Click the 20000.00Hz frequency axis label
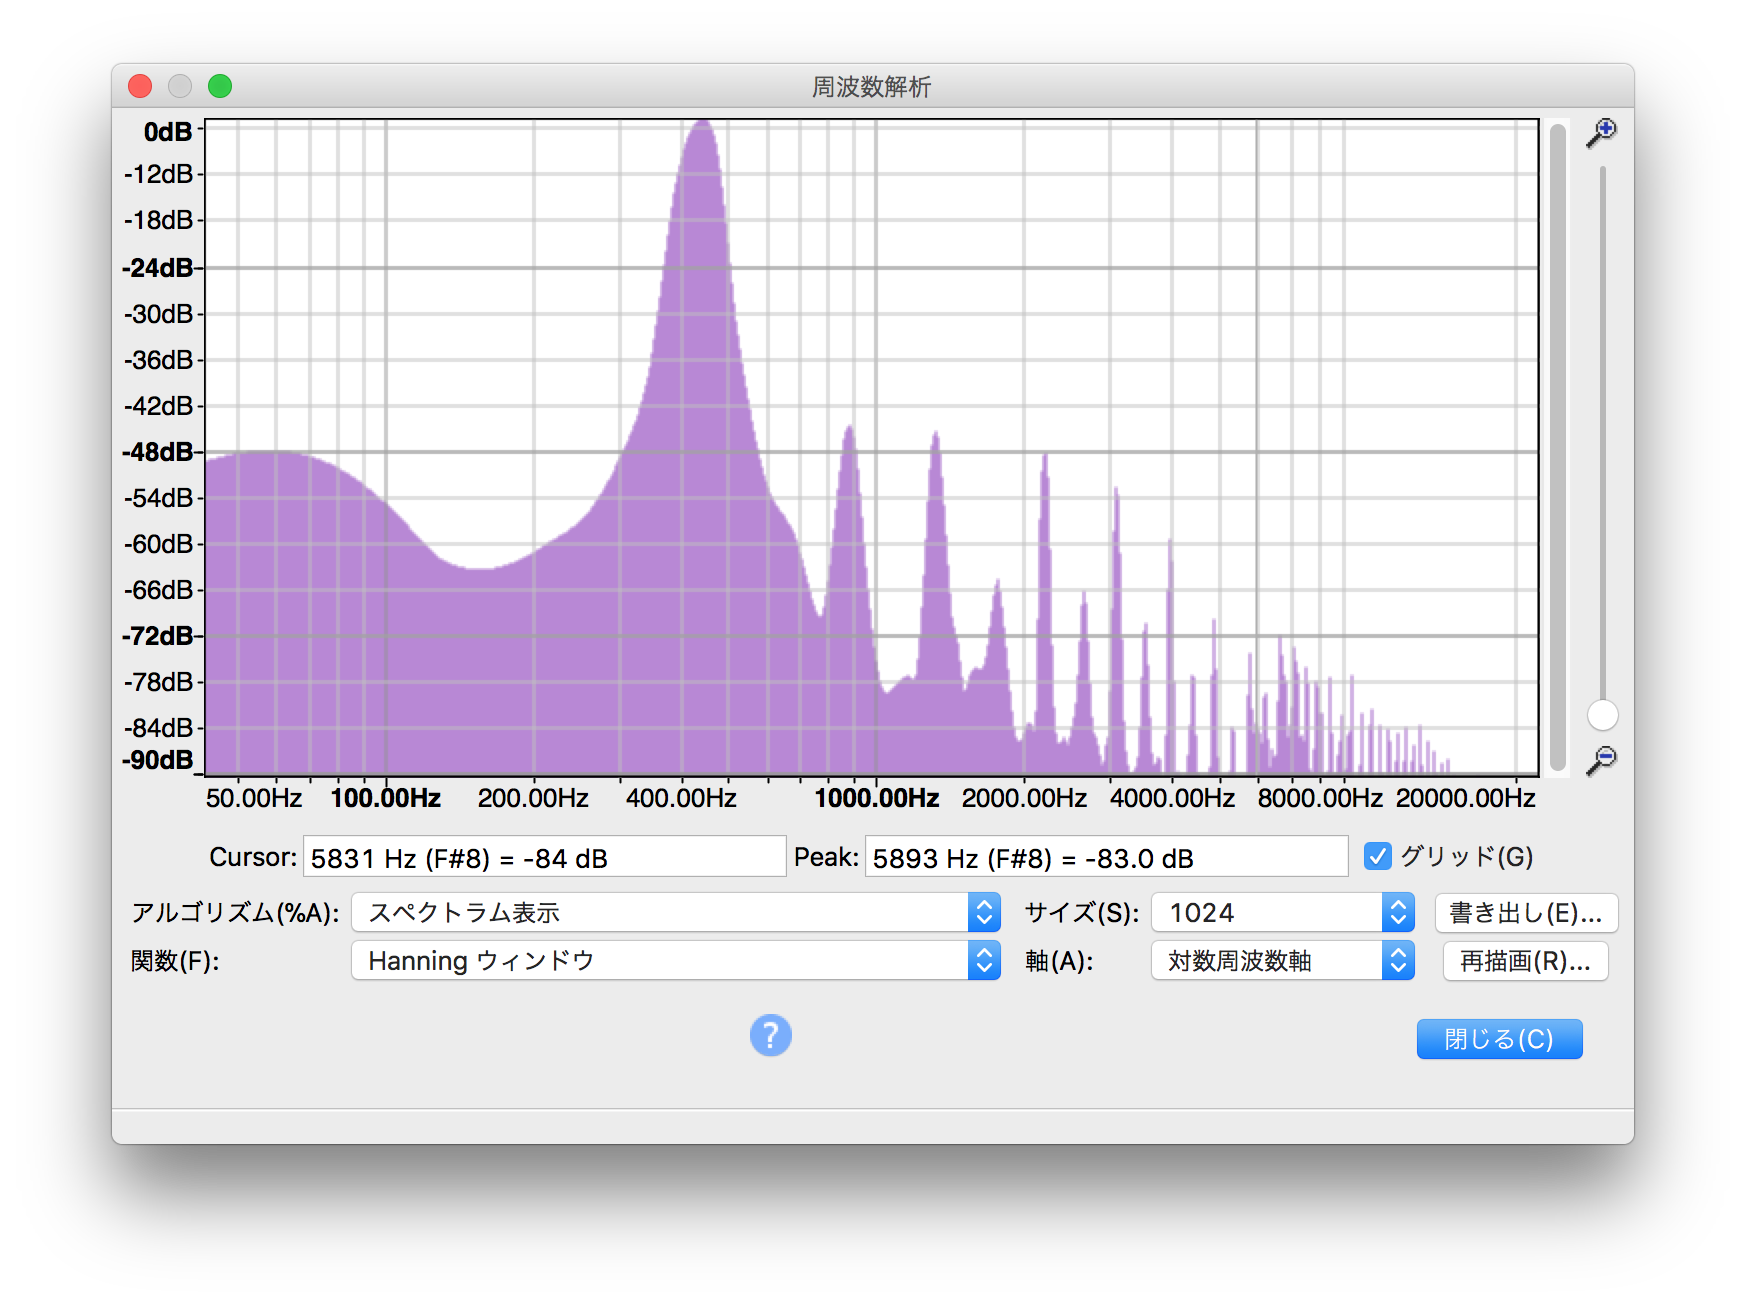 [x=1465, y=798]
